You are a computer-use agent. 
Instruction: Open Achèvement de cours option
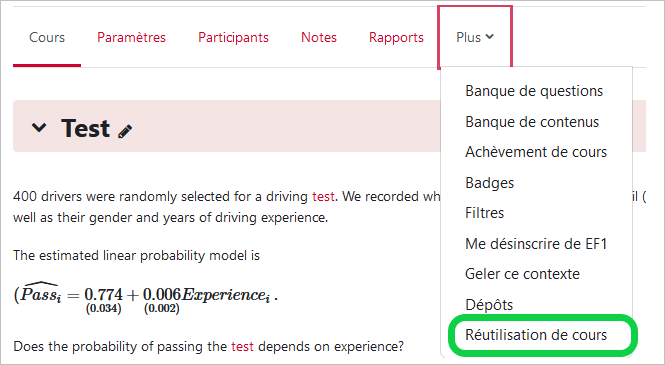536,152
